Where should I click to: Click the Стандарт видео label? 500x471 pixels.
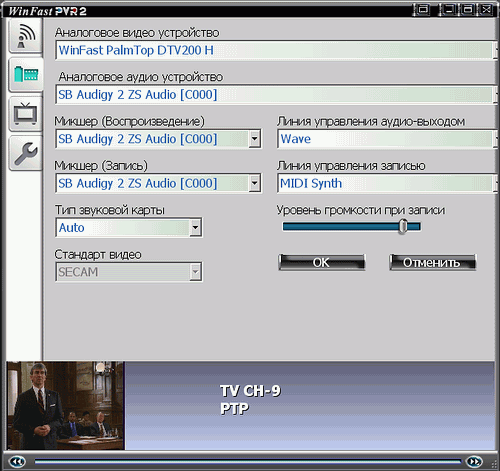point(98,255)
